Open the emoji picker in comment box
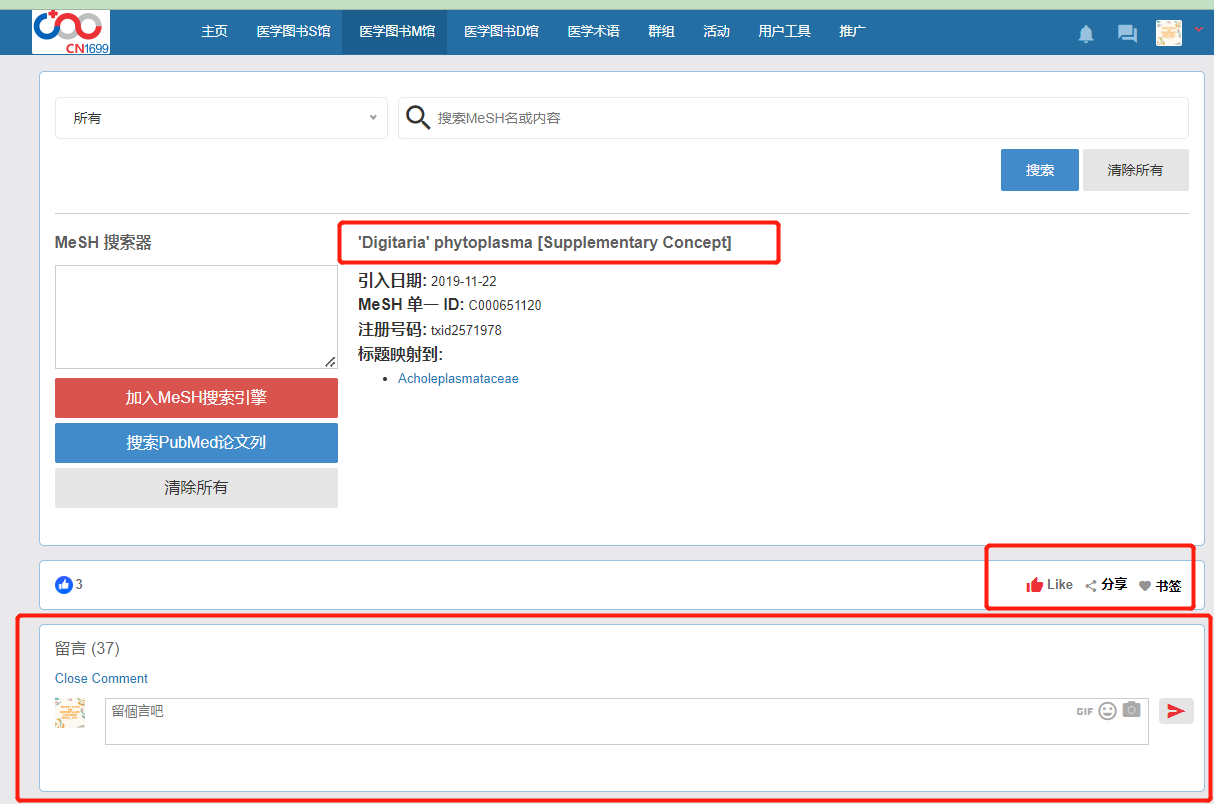Image resolution: width=1214 pixels, height=804 pixels. [1107, 711]
